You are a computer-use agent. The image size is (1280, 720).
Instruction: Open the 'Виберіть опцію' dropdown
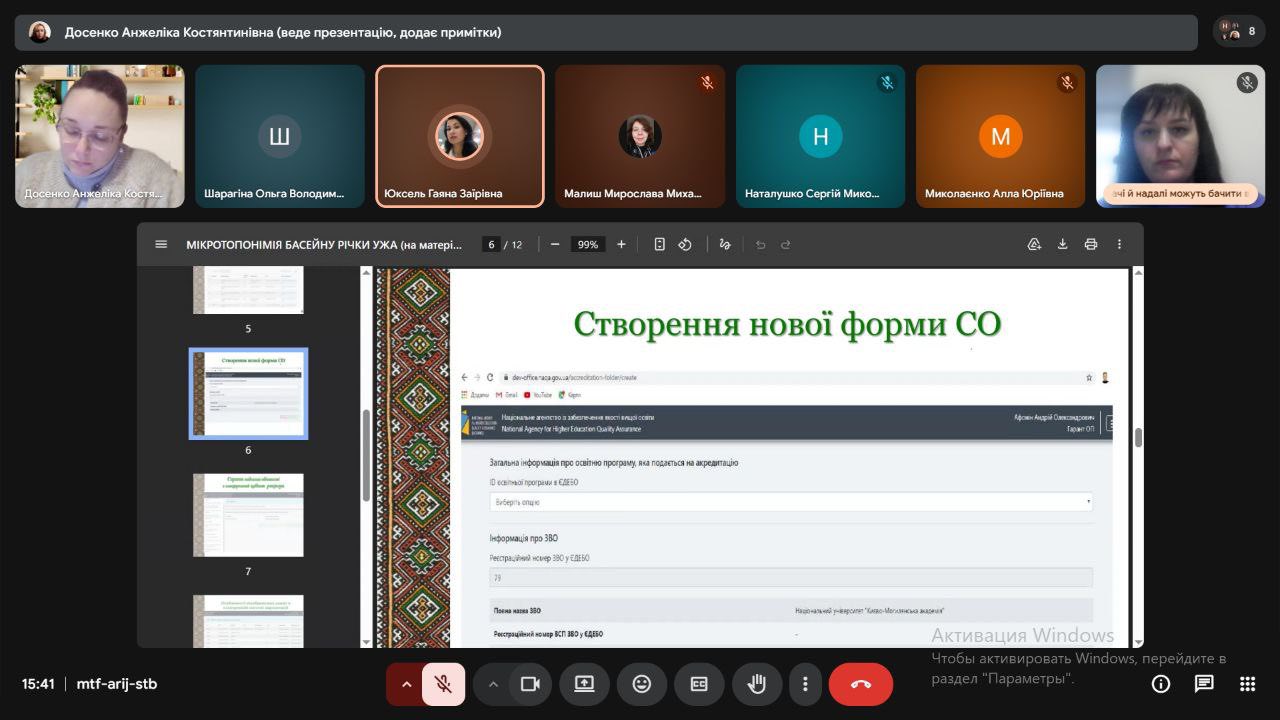[790, 502]
